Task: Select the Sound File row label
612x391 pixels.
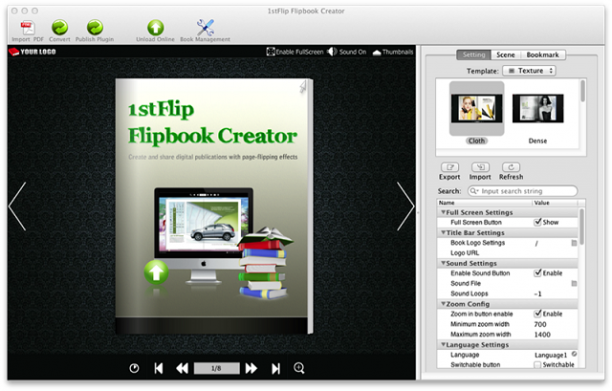Action: (x=466, y=283)
